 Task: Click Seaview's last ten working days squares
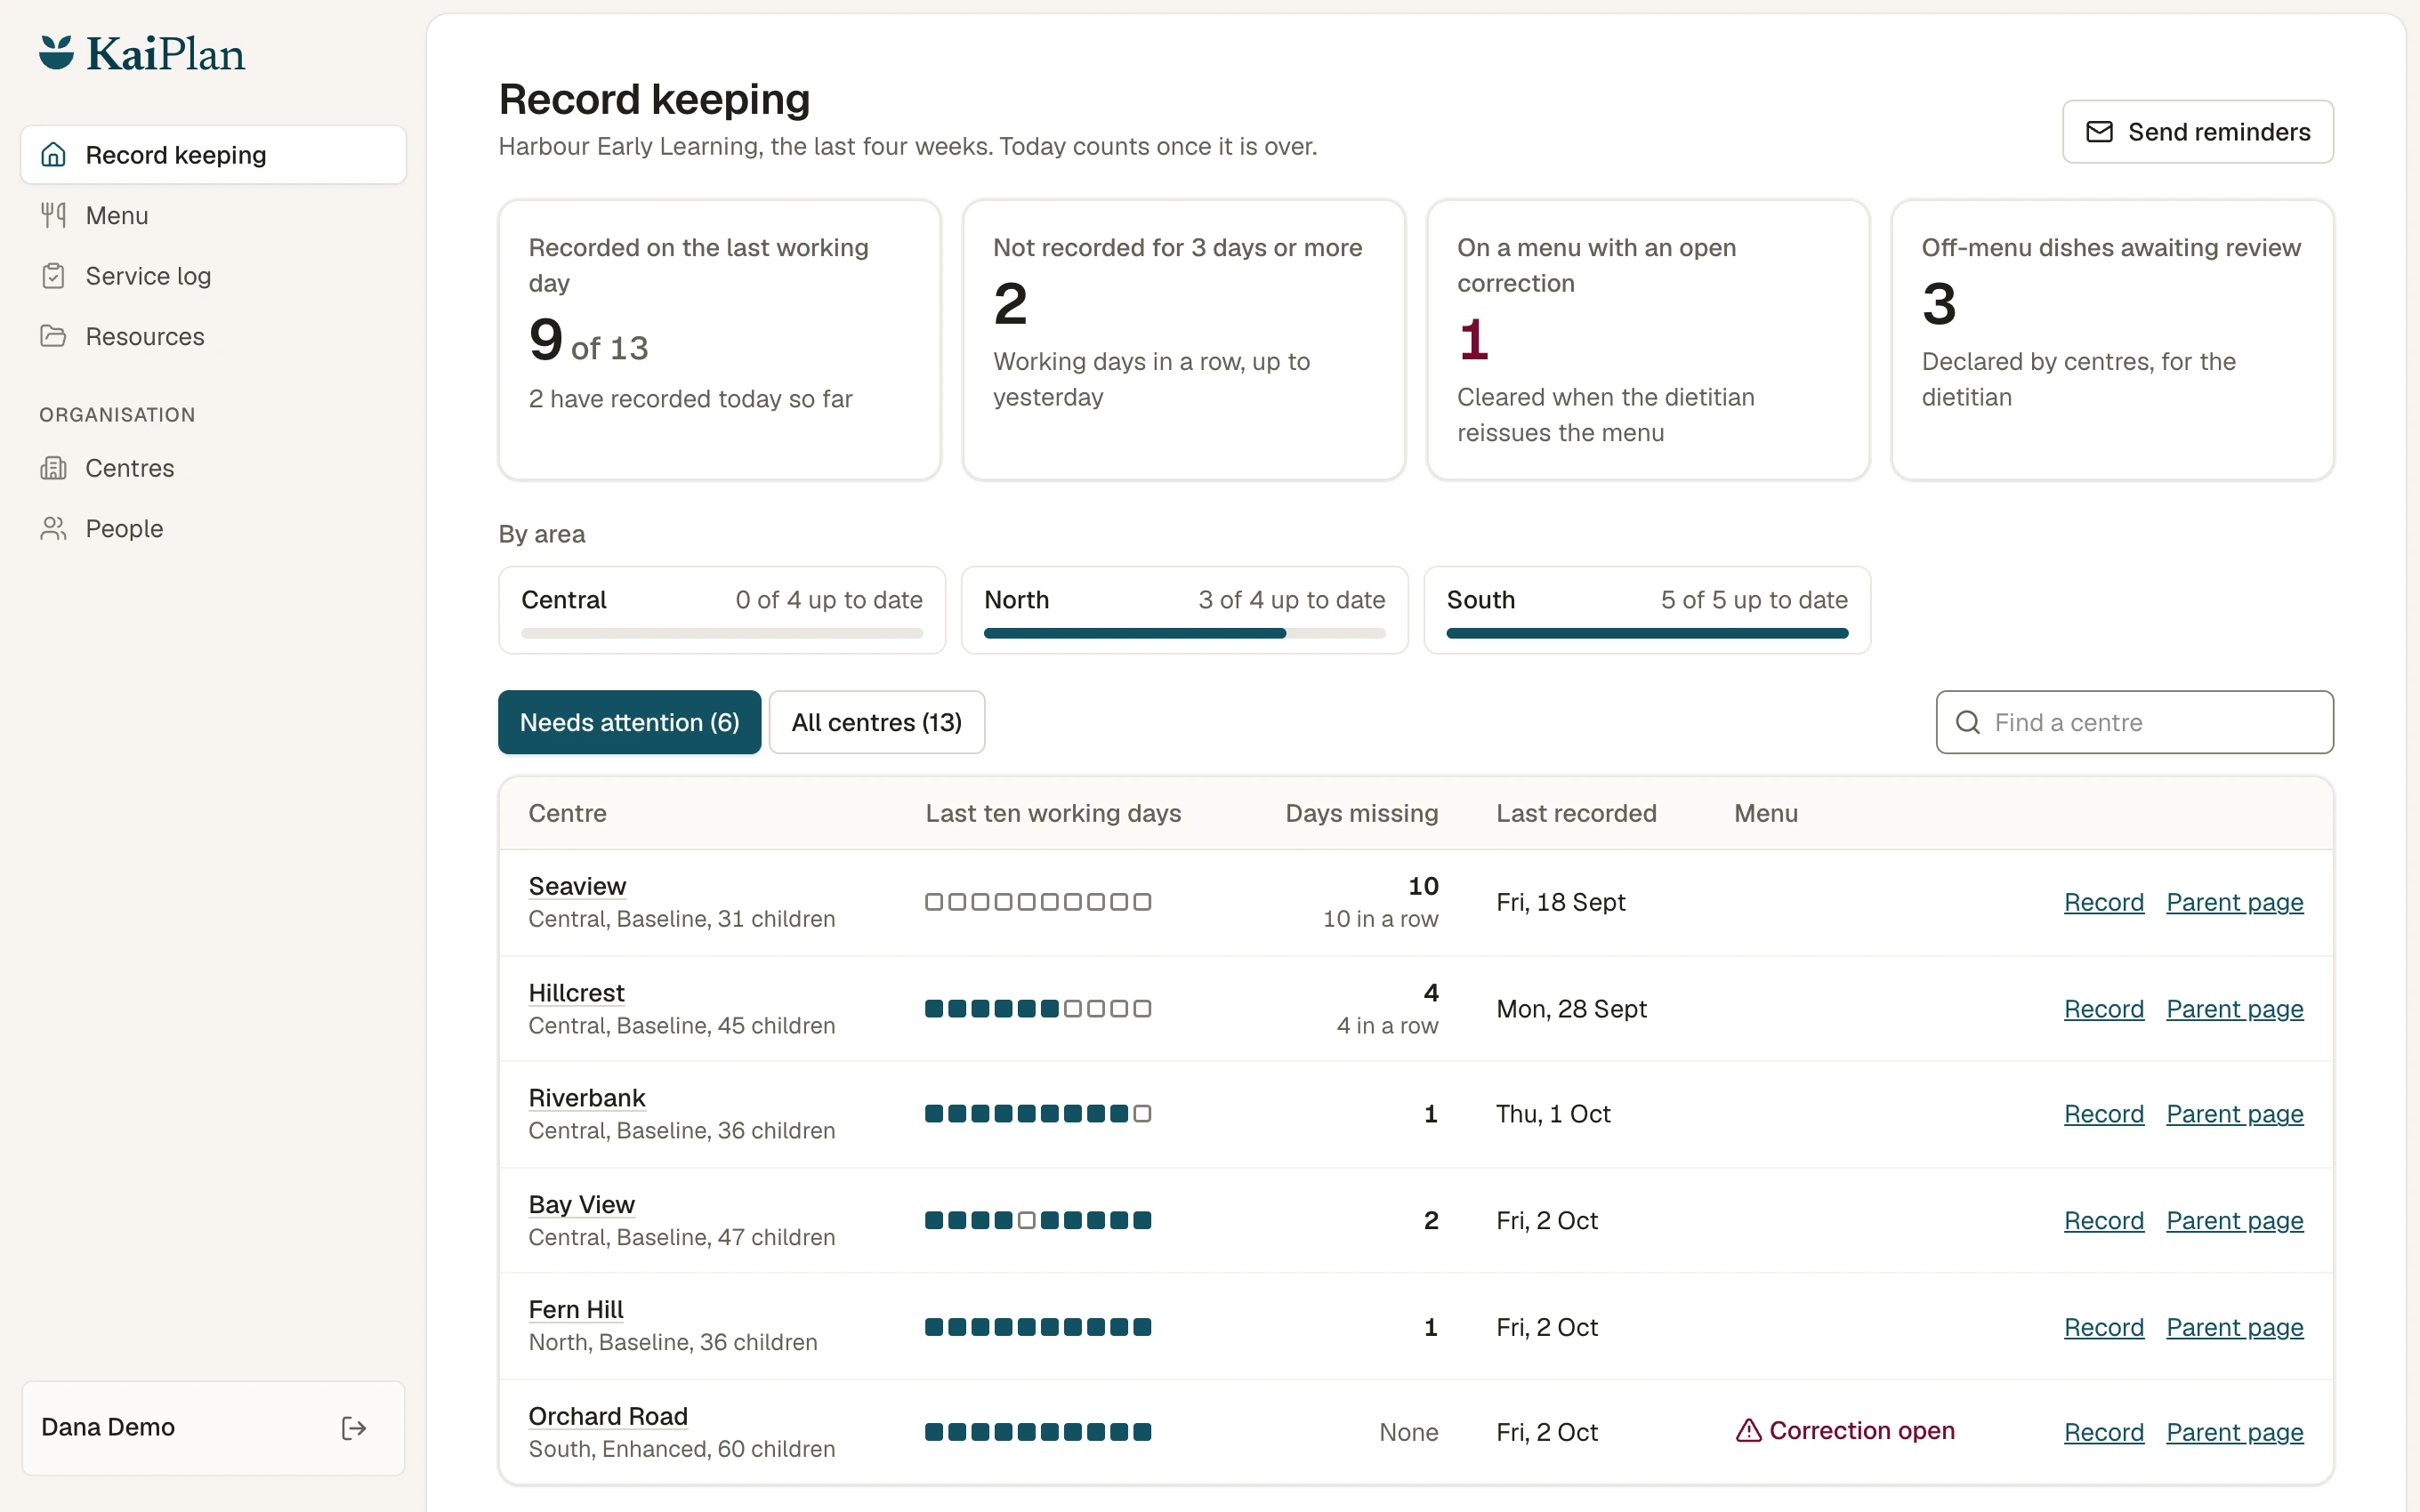(1038, 902)
